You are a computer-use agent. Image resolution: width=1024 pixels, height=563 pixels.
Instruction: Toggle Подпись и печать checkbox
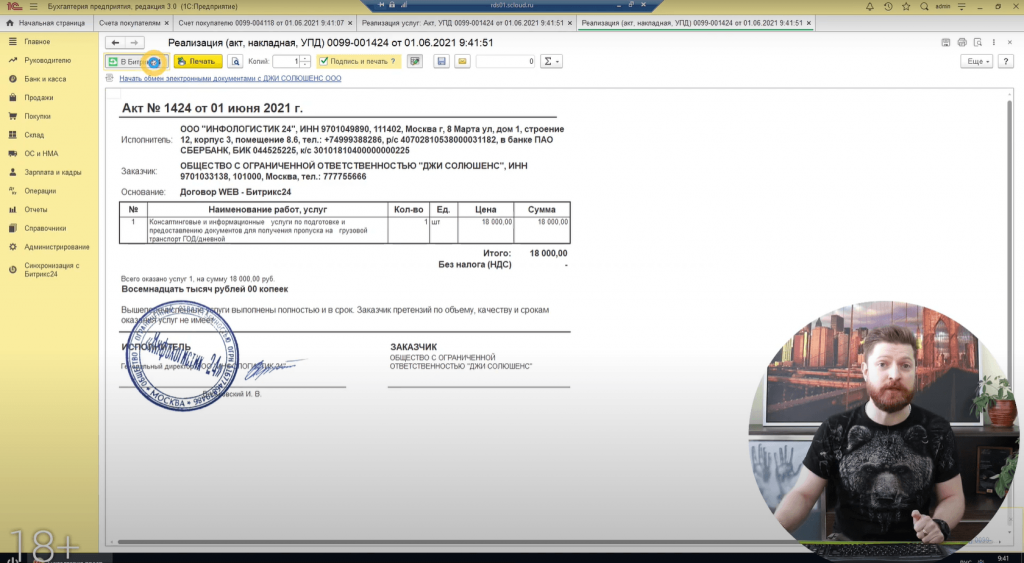click(x=323, y=61)
